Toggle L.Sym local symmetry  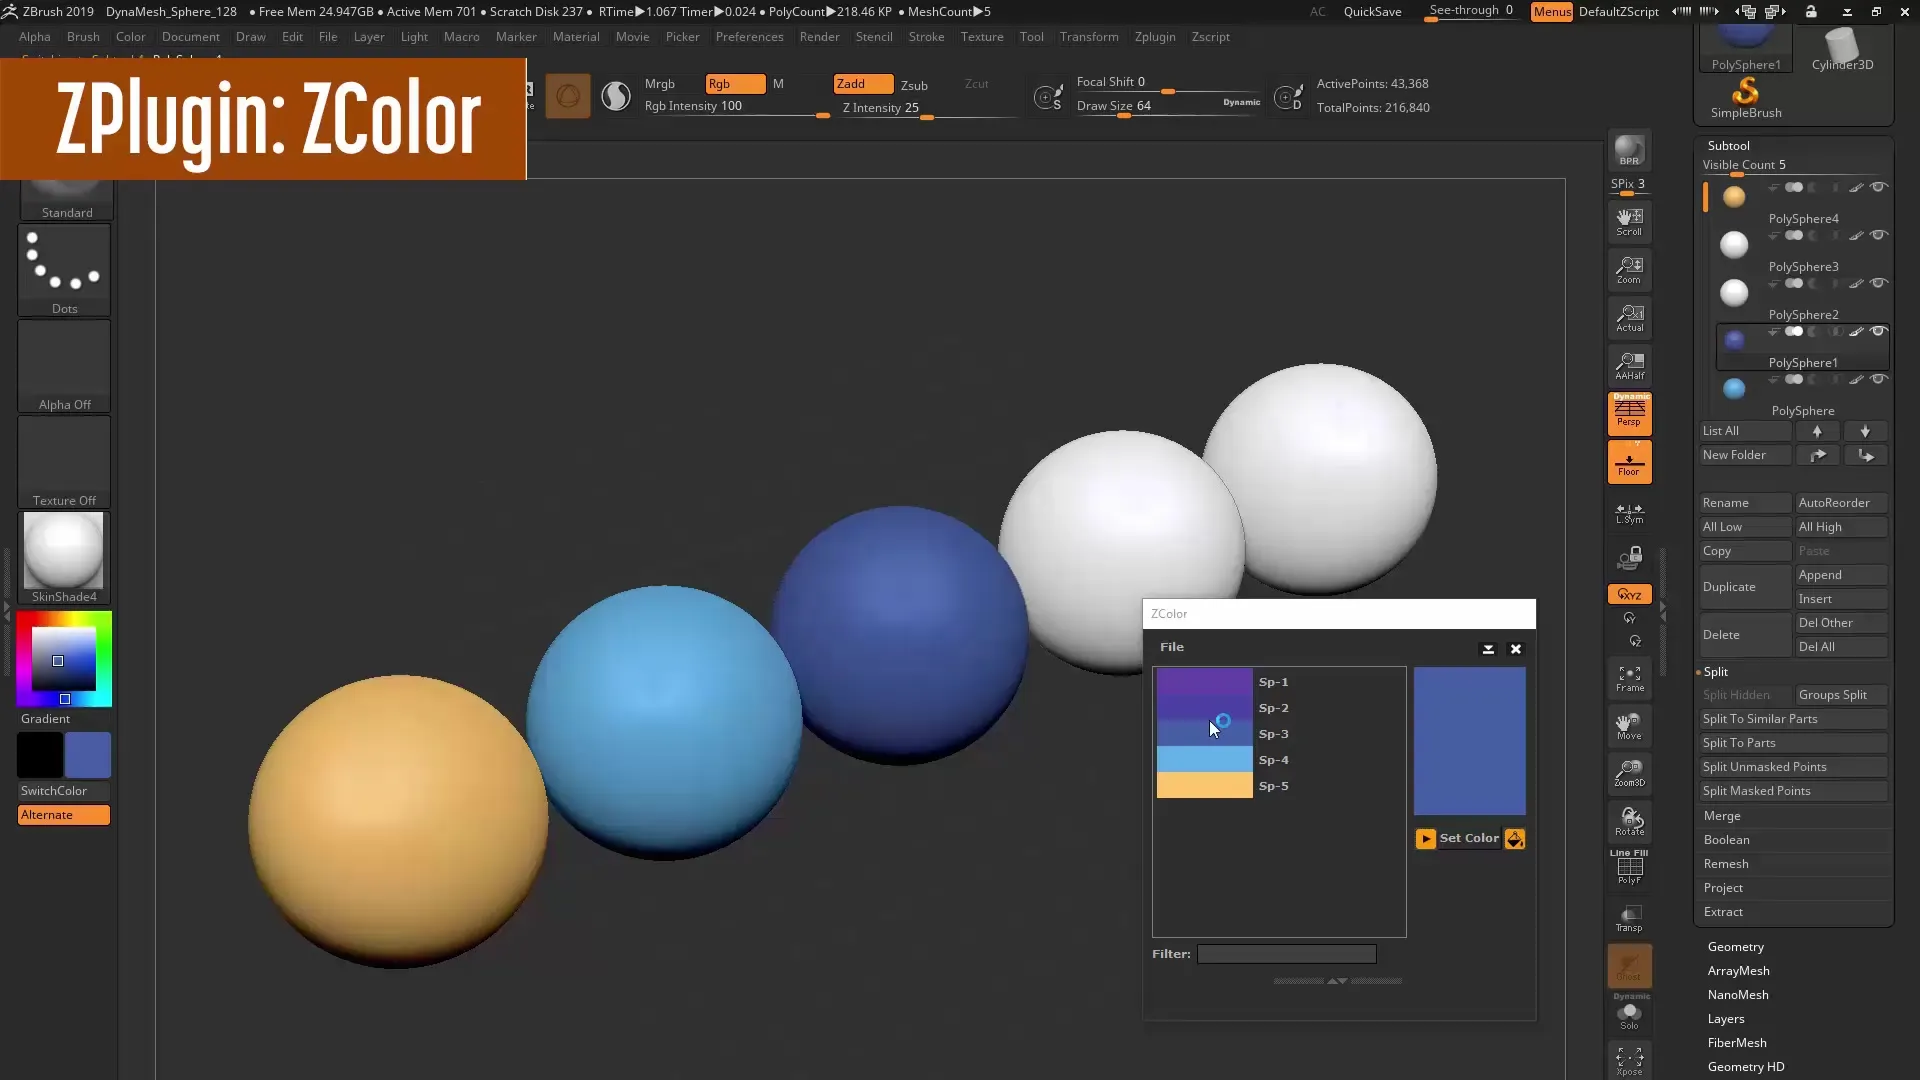point(1629,513)
